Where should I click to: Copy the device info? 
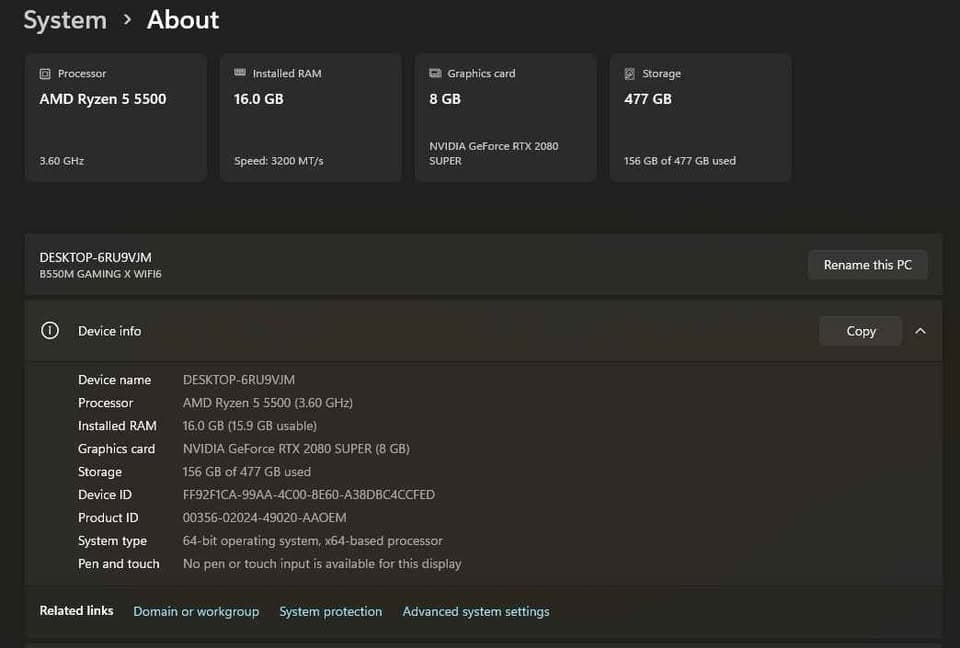pyautogui.click(x=860, y=331)
